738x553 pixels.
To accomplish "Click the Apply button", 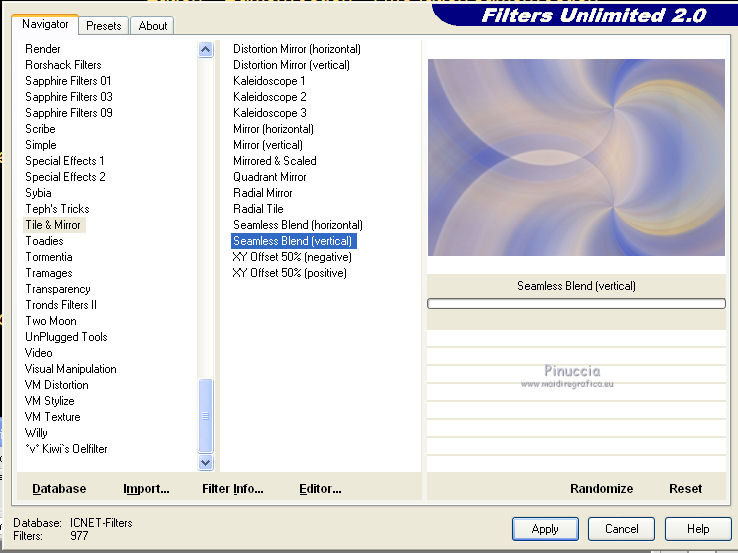I will click(545, 529).
